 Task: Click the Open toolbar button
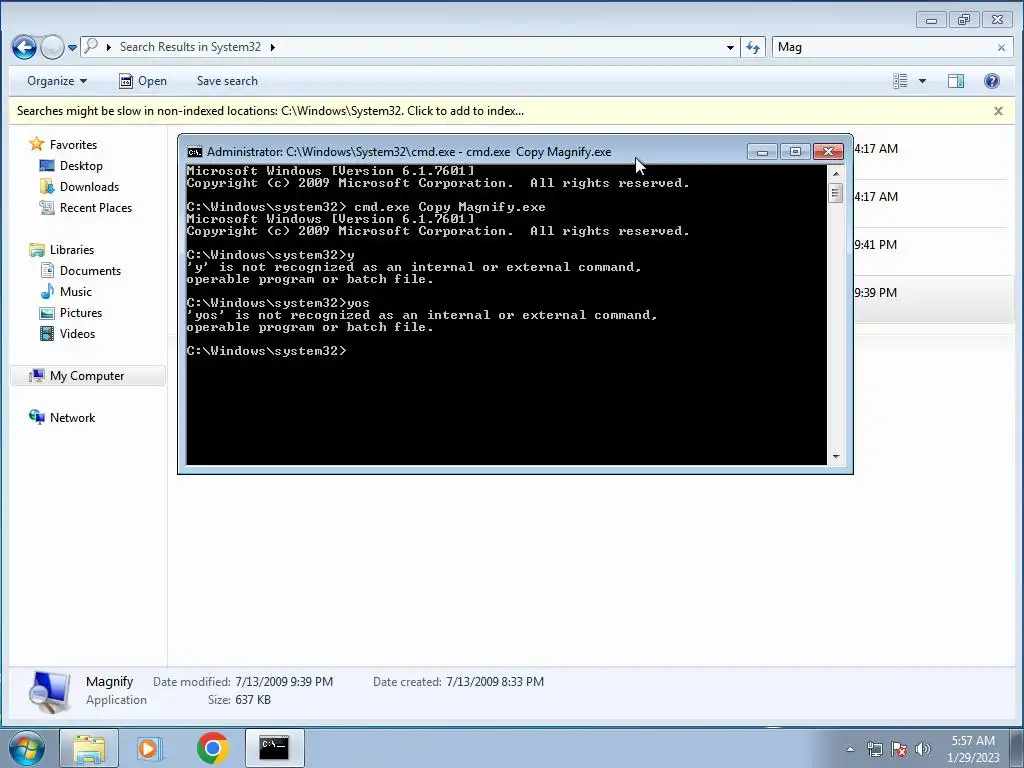(x=143, y=81)
